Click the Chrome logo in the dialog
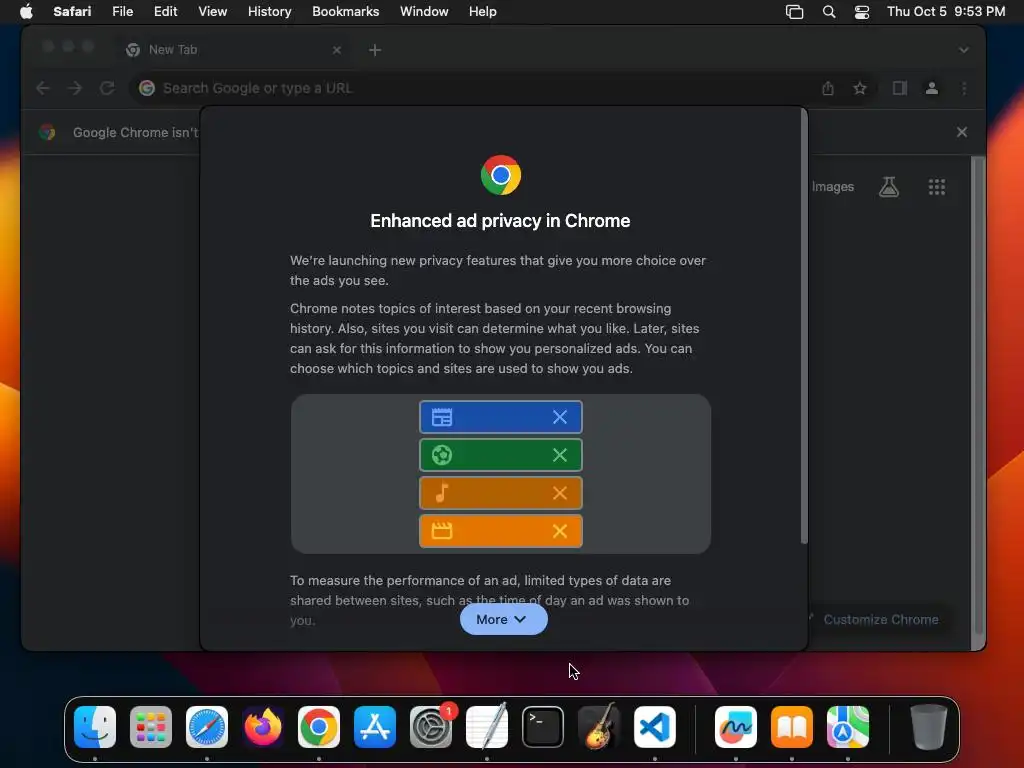 click(501, 175)
